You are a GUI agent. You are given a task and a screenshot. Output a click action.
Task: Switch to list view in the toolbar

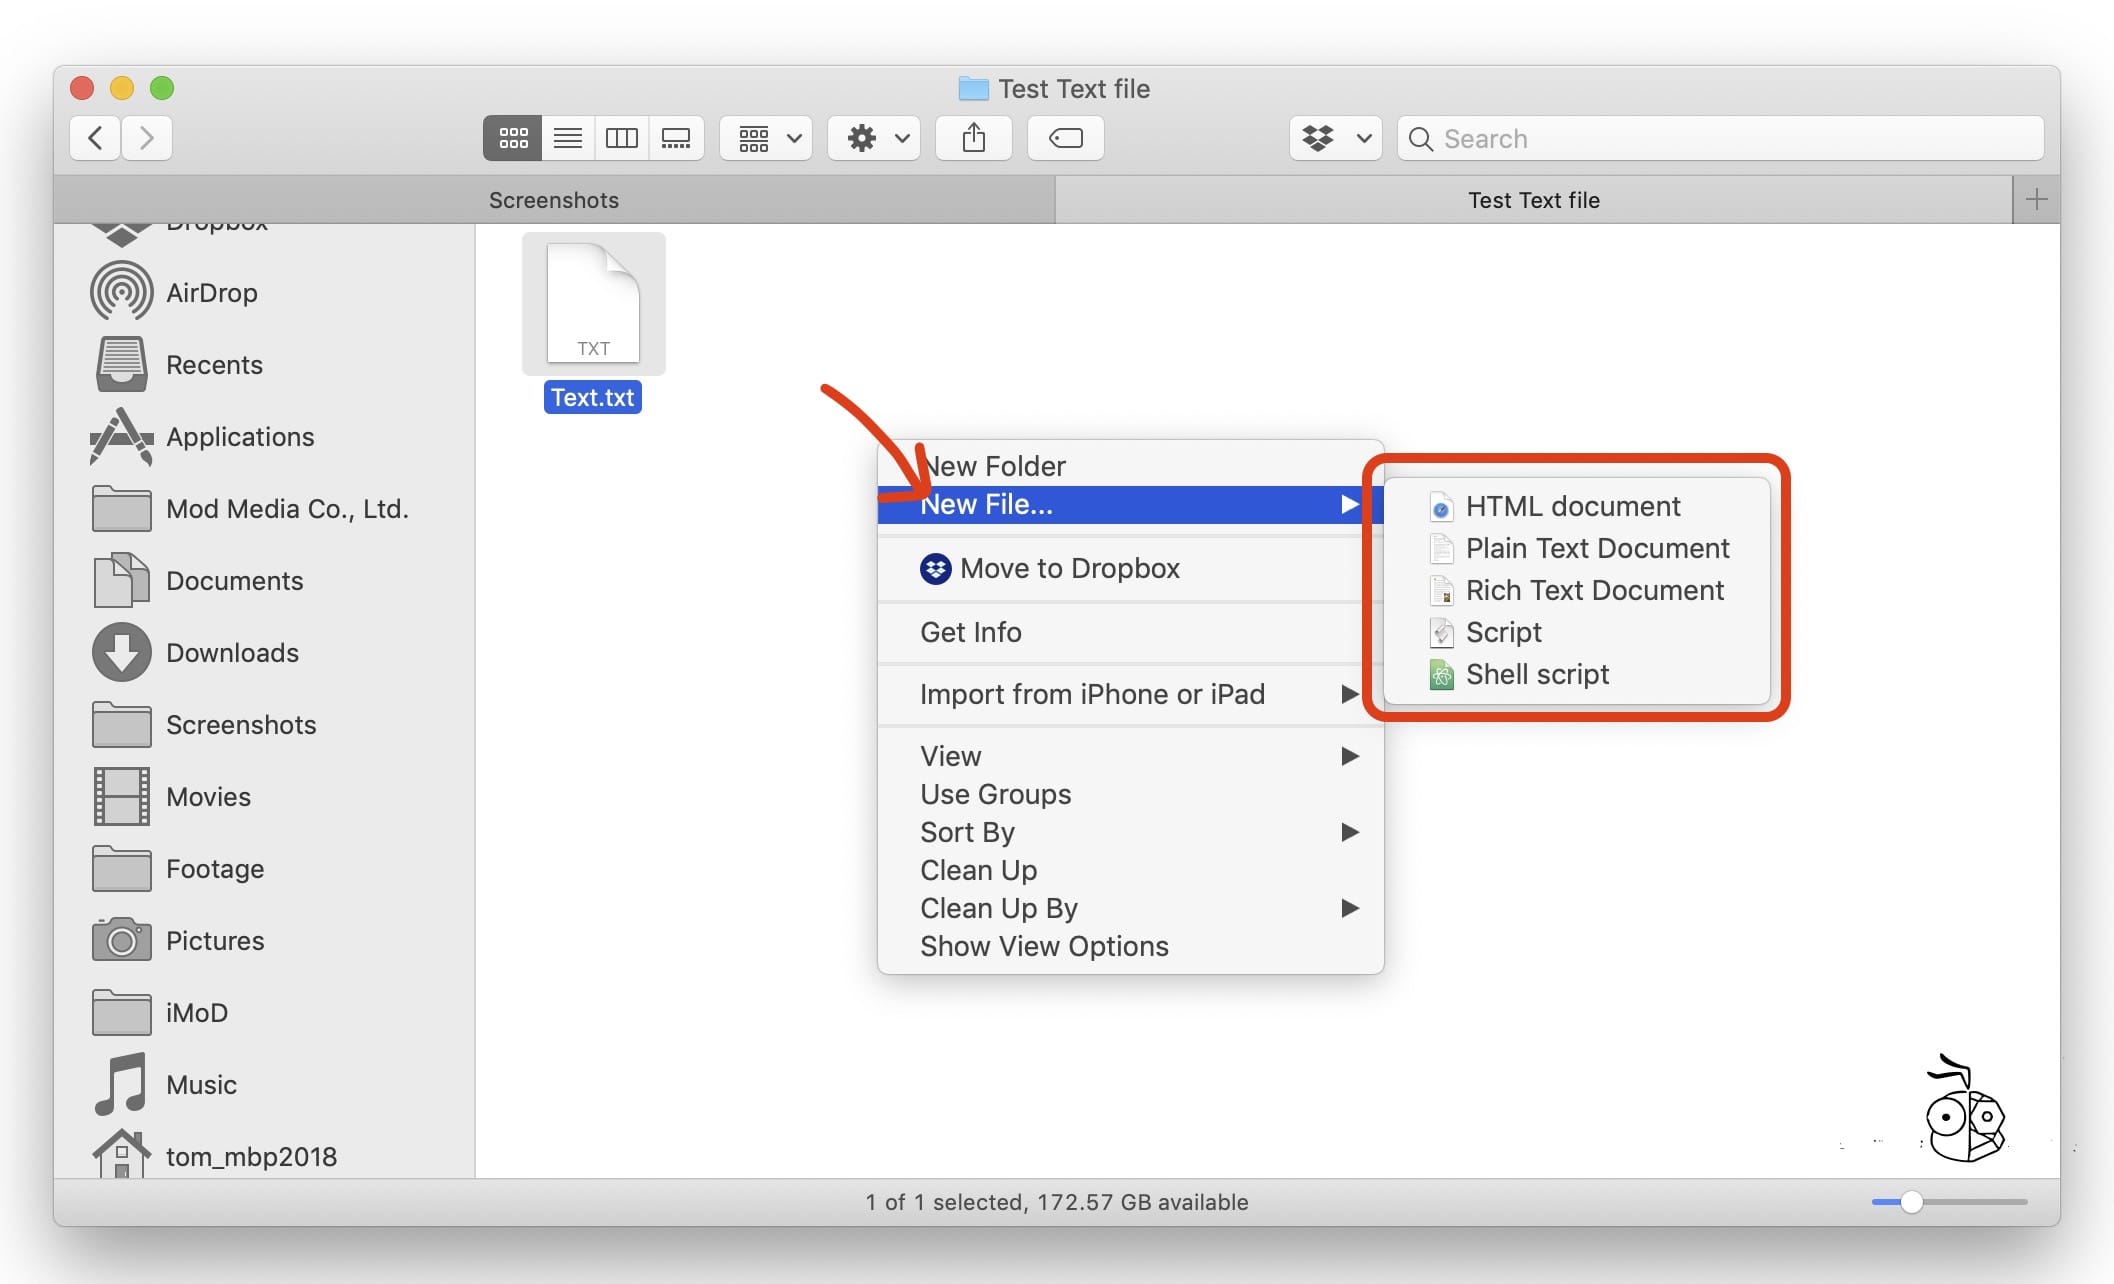(x=567, y=138)
